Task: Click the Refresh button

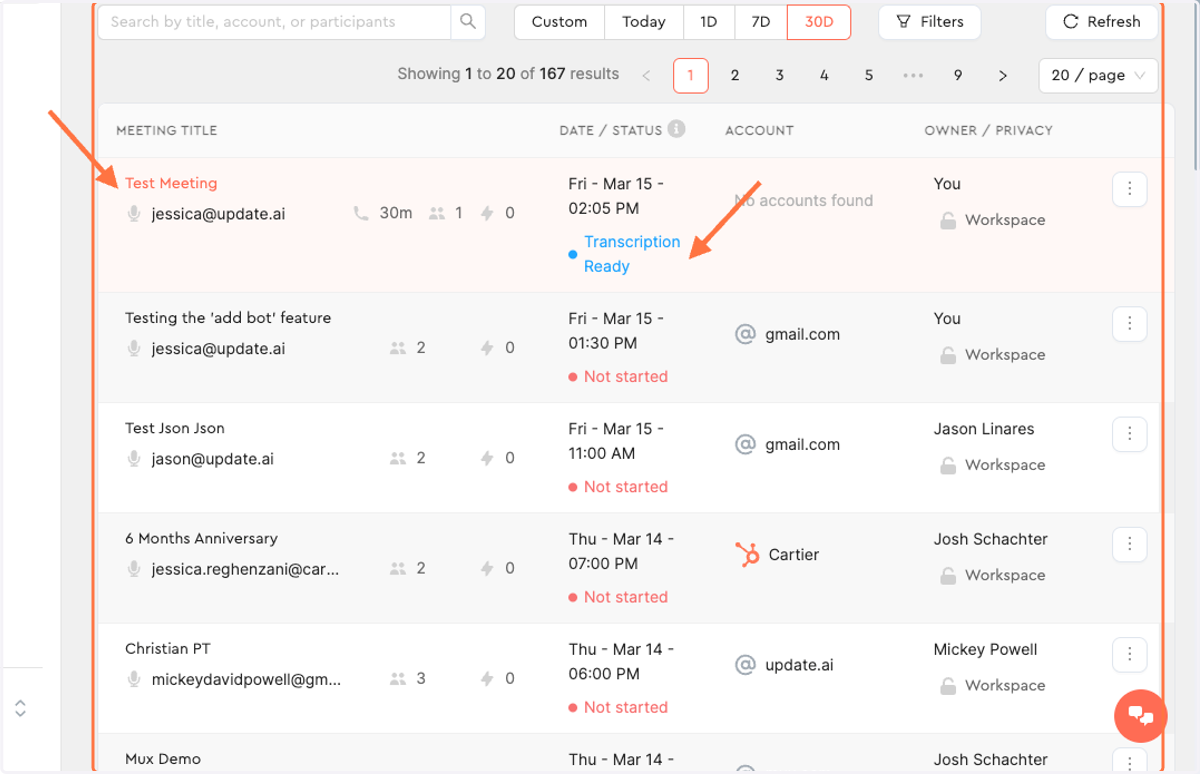Action: [1102, 22]
